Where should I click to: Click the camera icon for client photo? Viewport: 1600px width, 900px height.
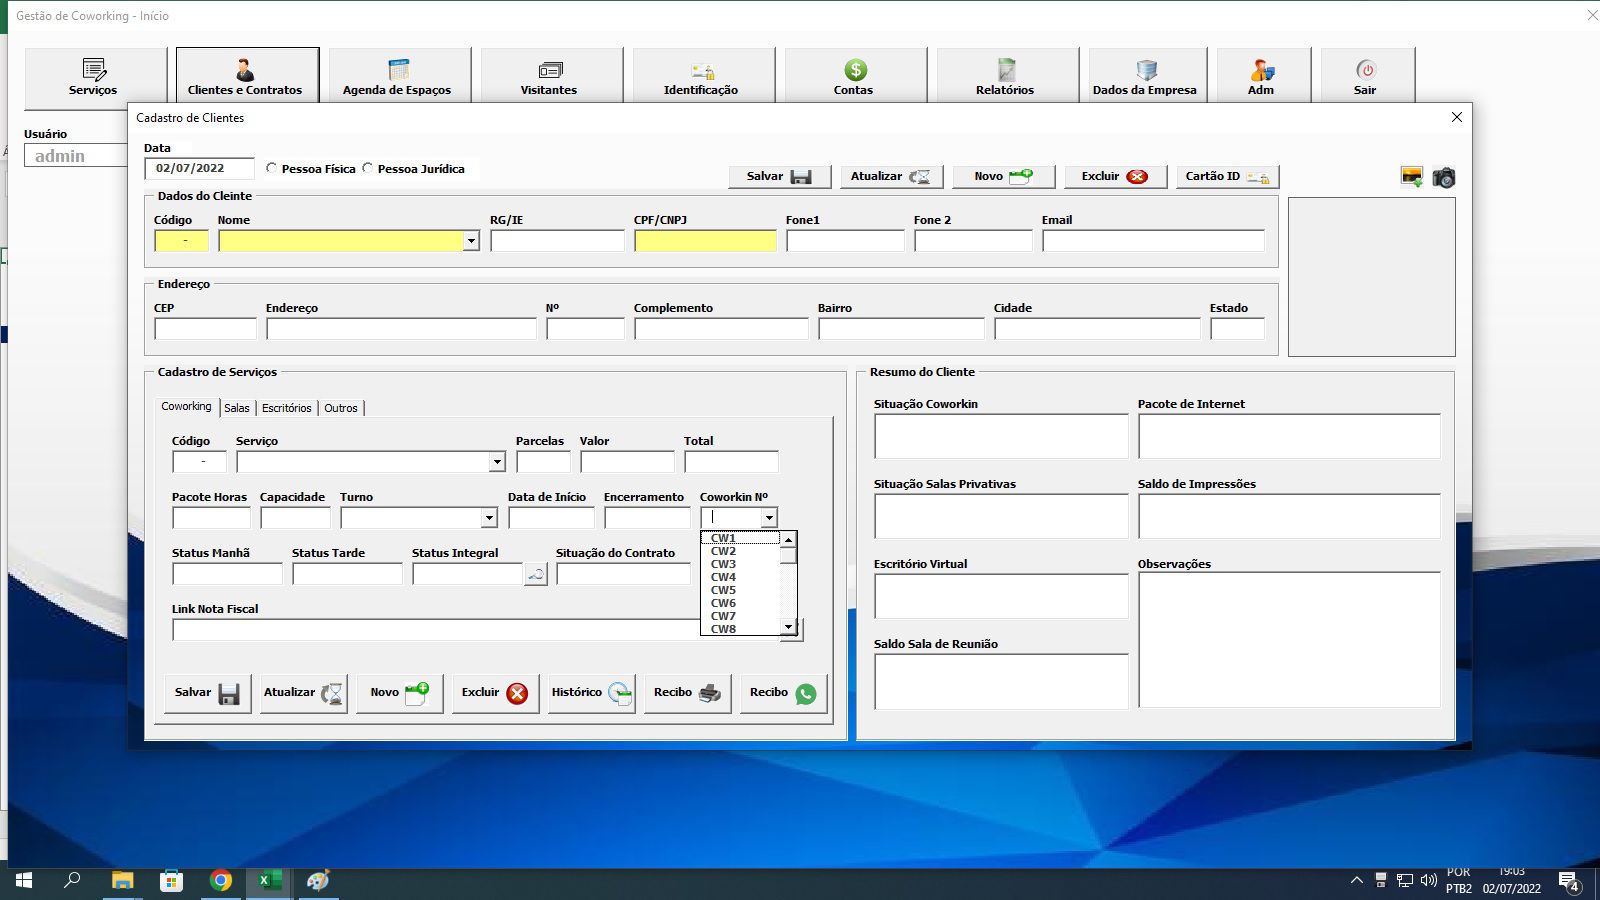pyautogui.click(x=1443, y=178)
